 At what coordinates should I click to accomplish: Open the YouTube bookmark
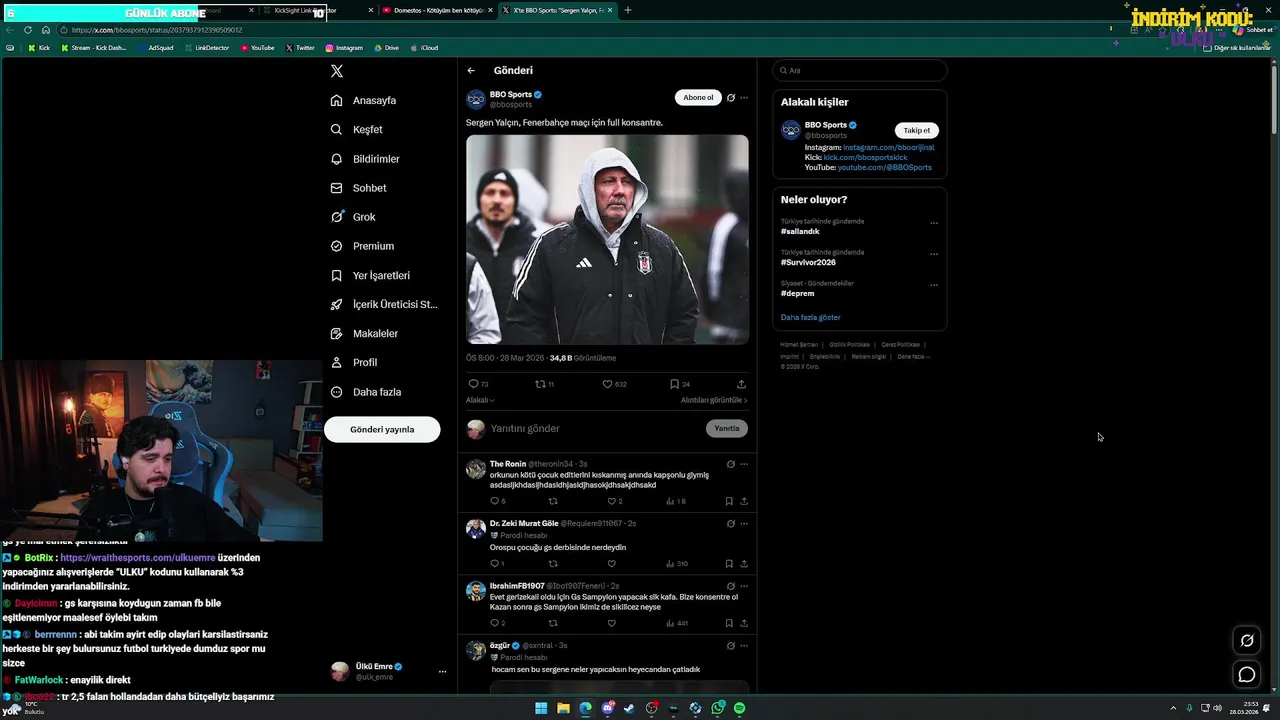[x=257, y=48]
